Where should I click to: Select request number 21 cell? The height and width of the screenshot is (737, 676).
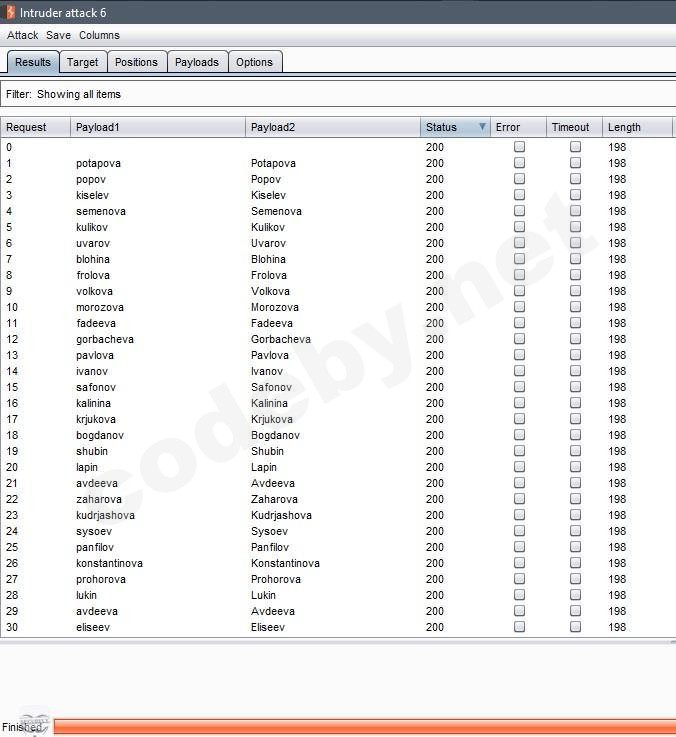(12, 483)
